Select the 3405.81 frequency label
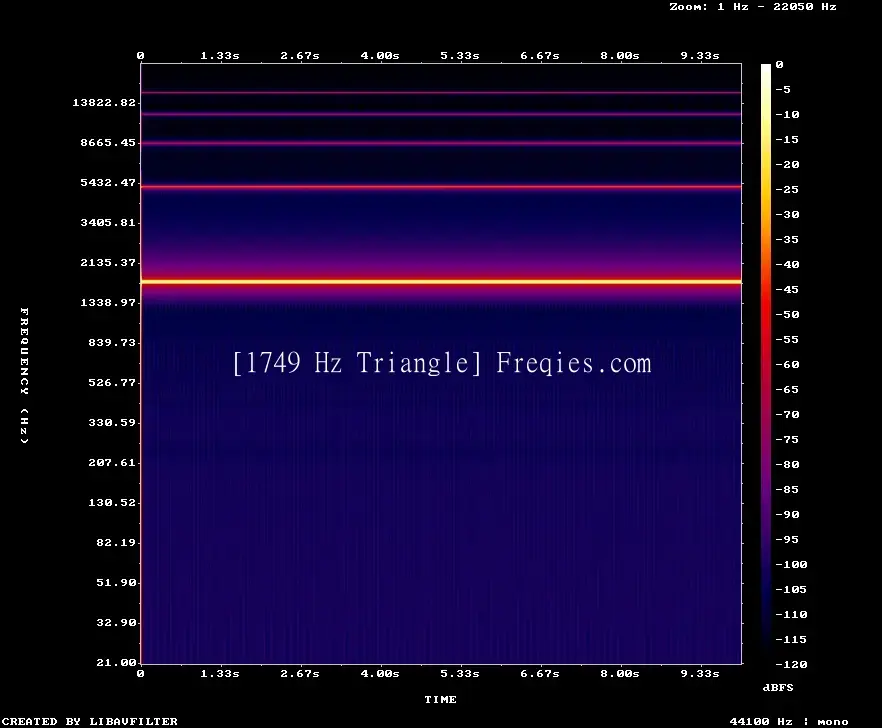This screenshot has height=728, width=882. tap(108, 222)
